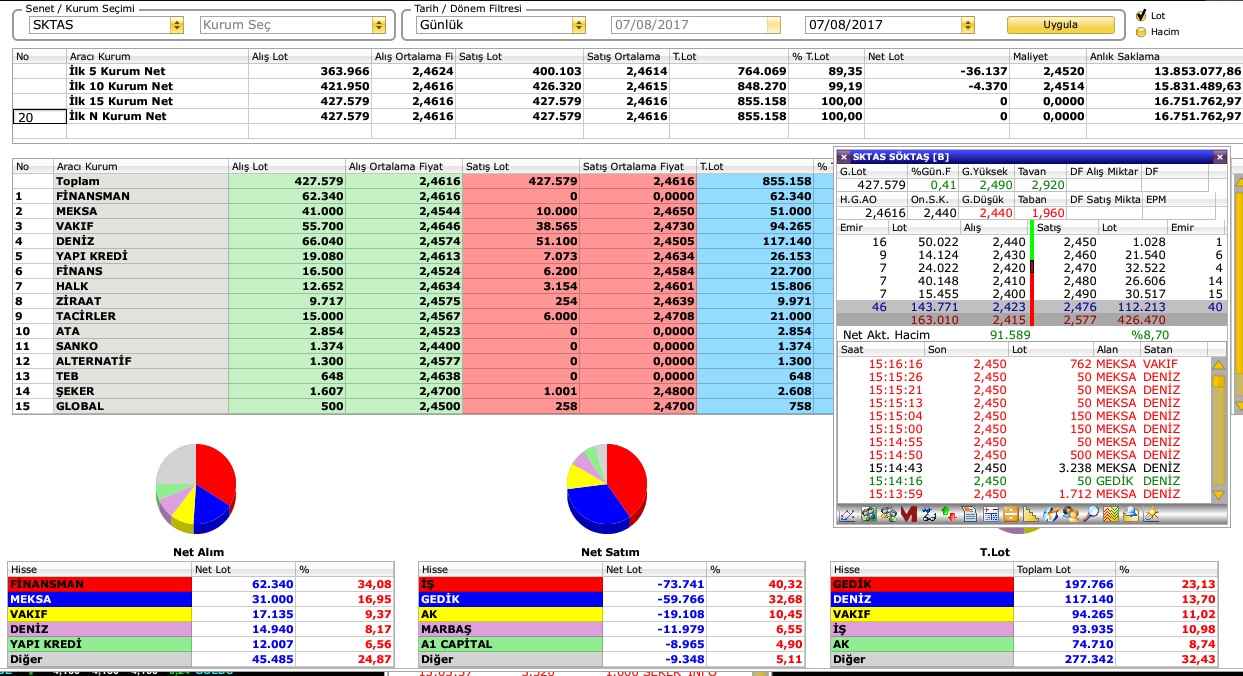
Task: Click the red green chevron heatmap icon
Action: [1111, 515]
